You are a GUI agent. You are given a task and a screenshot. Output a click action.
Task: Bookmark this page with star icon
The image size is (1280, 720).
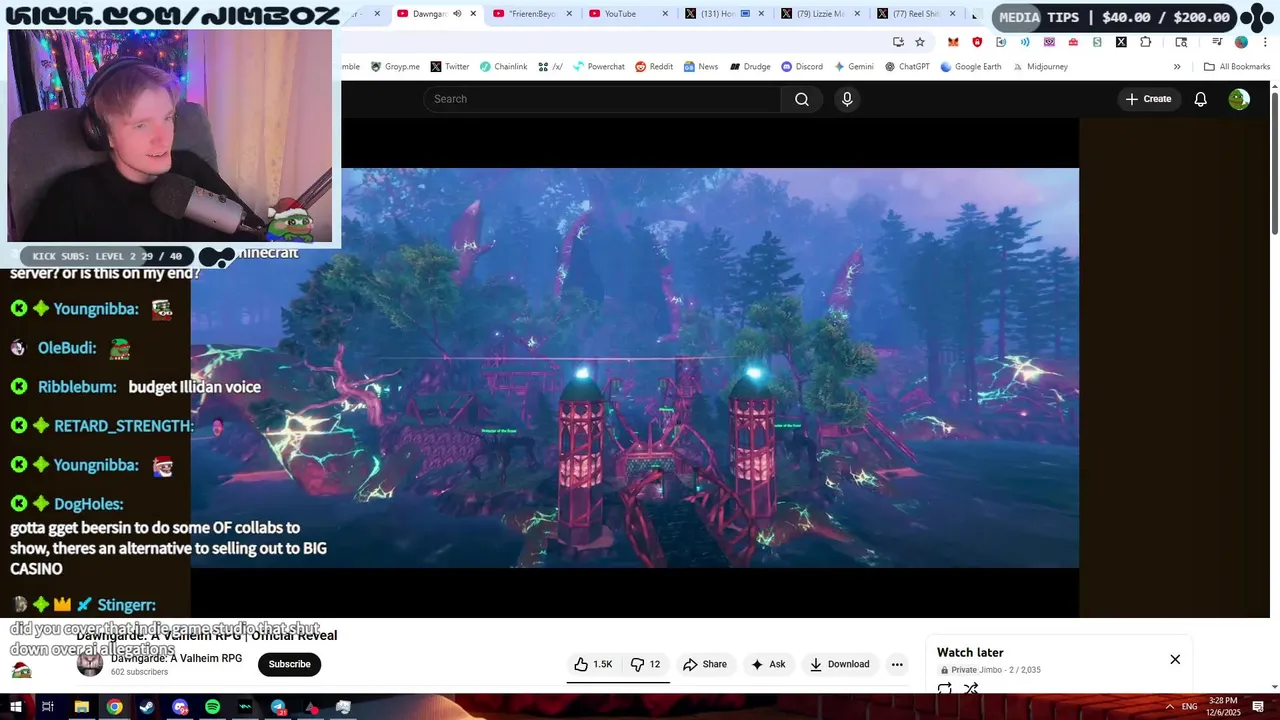920,42
